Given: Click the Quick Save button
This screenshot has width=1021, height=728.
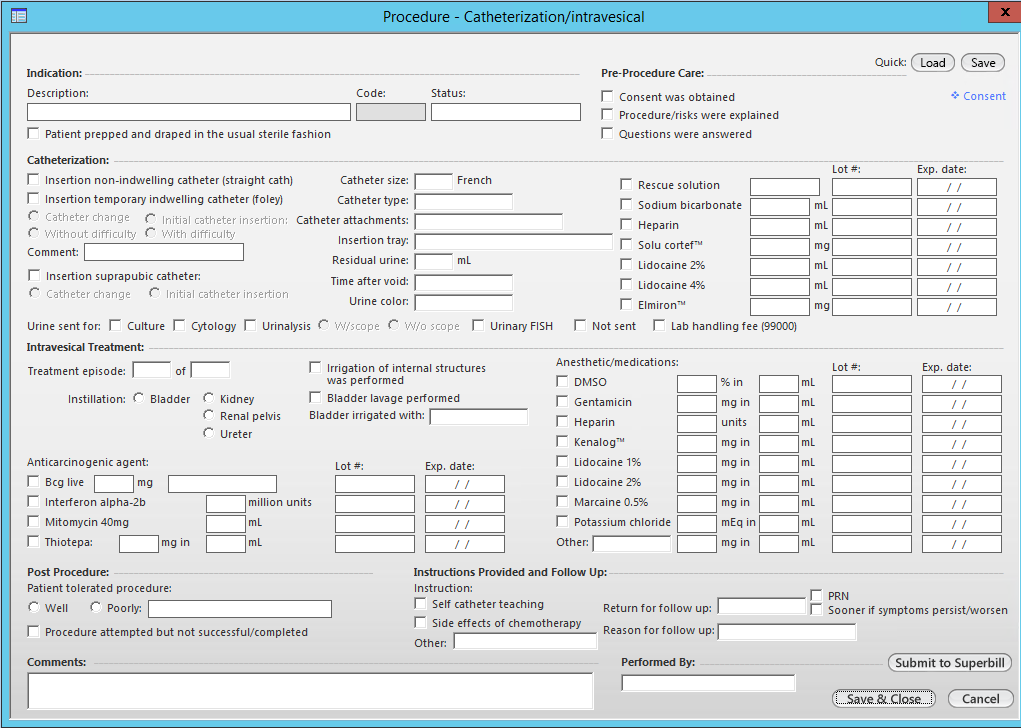Looking at the screenshot, I should [x=983, y=63].
